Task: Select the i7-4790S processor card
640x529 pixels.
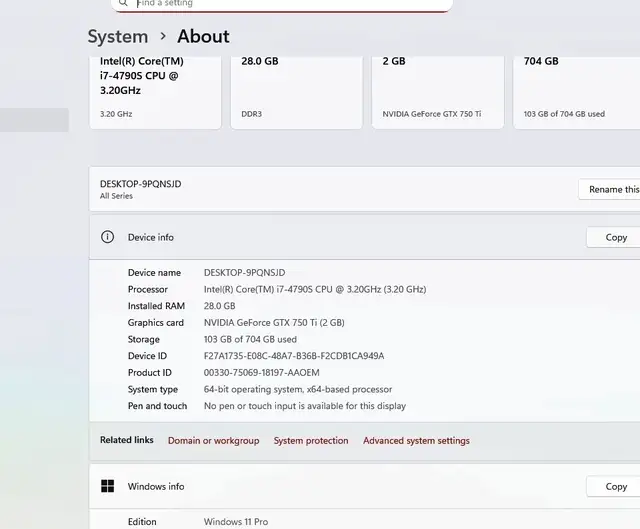Action: pos(155,92)
